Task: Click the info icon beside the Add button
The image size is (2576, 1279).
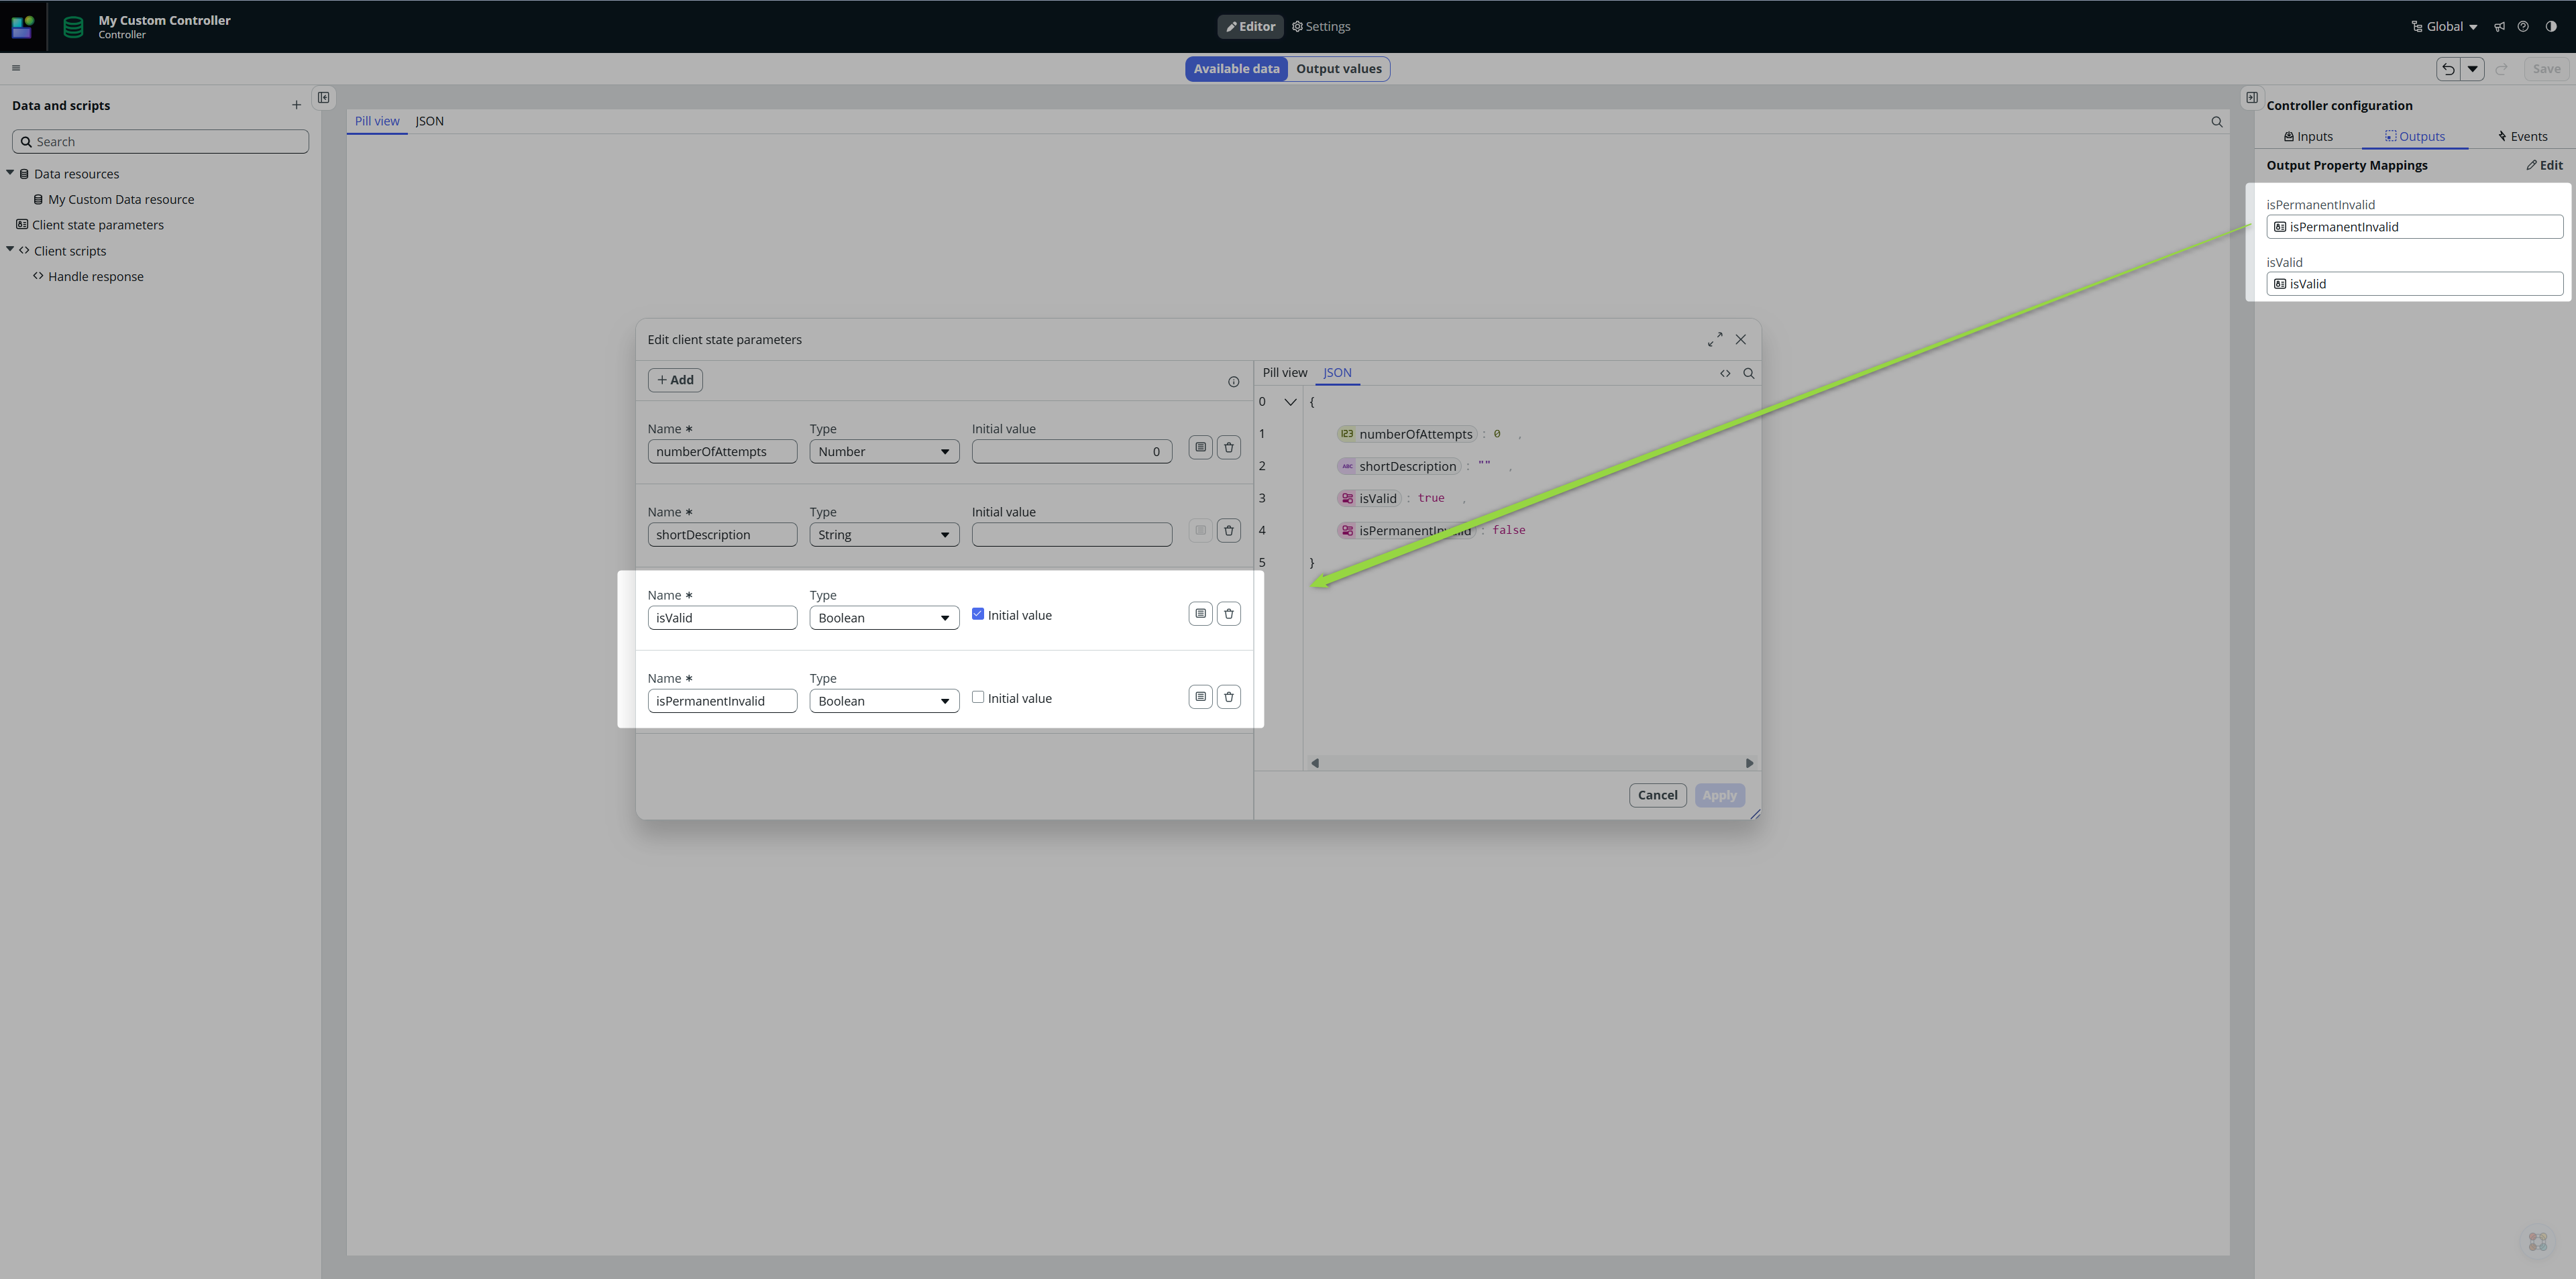Action: click(1233, 382)
